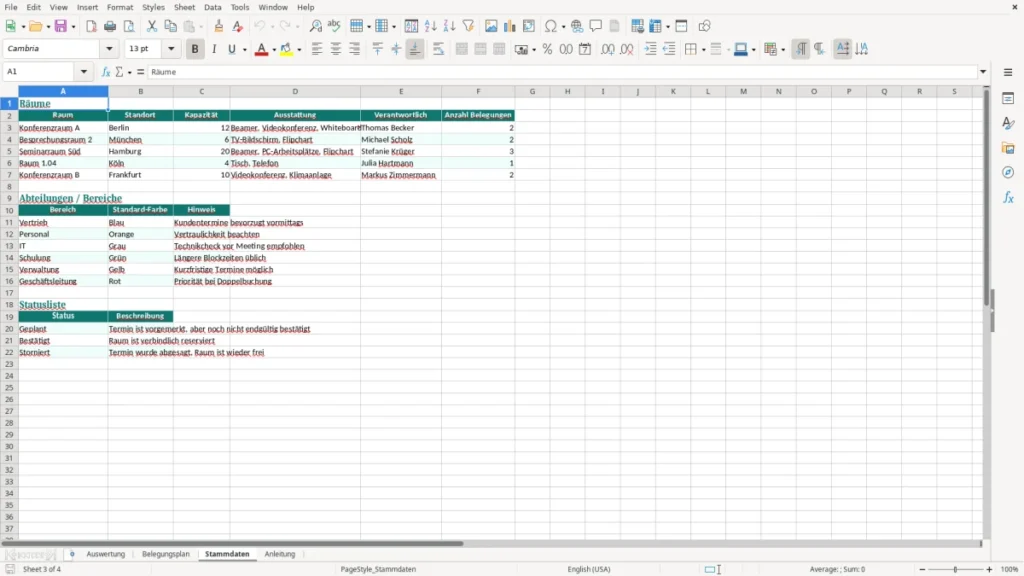This screenshot has width=1024, height=576.
Task: Increase indent icon
Action: (650, 49)
